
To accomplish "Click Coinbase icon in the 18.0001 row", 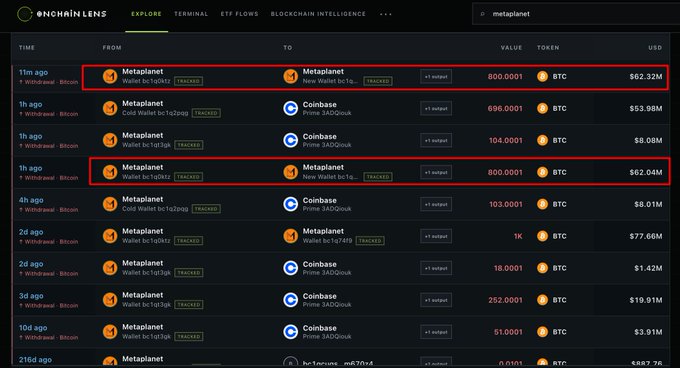I will pos(291,268).
